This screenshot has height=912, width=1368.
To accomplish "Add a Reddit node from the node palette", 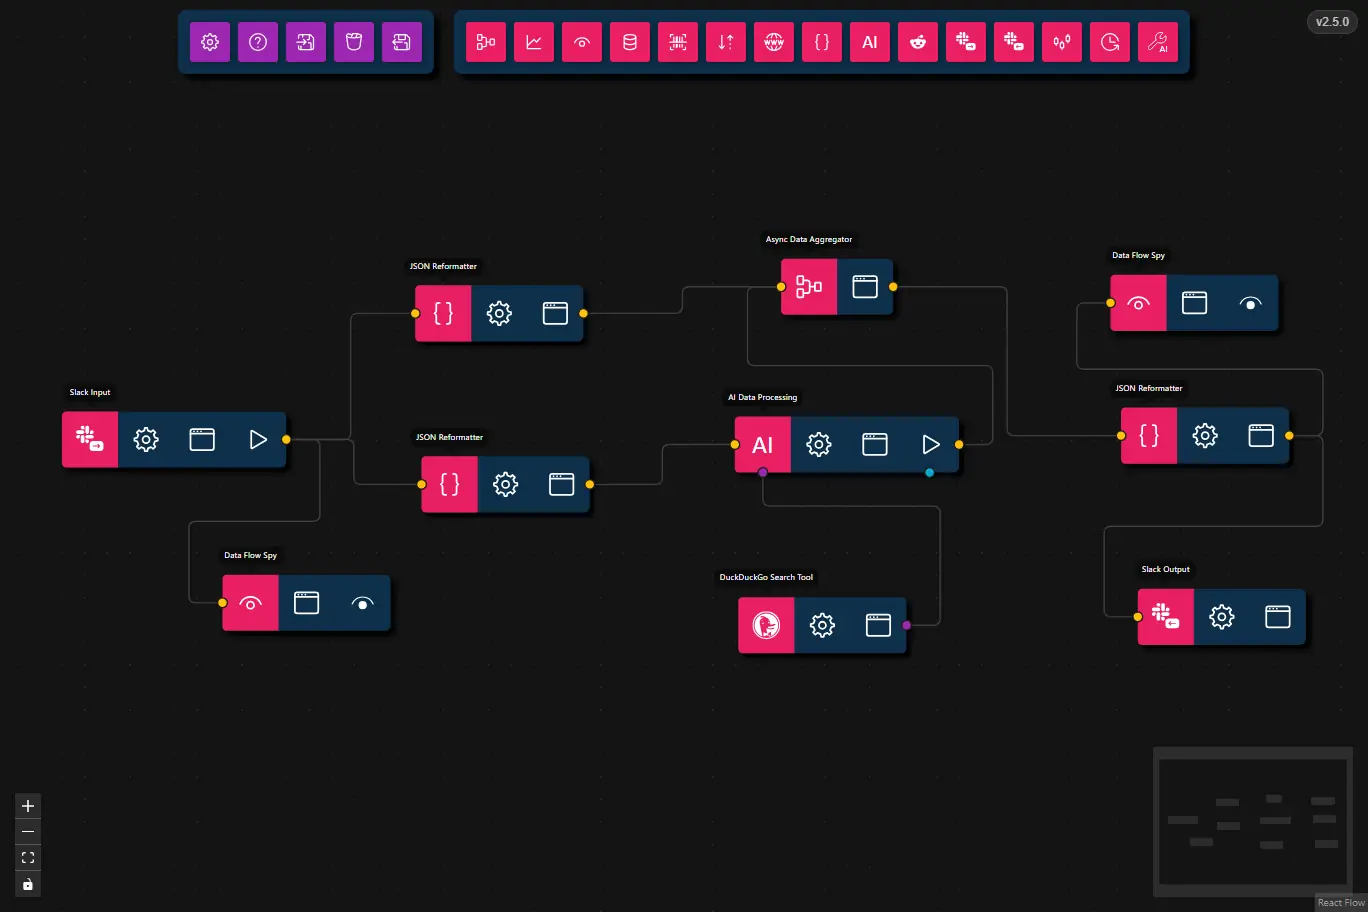I will click(x=917, y=42).
